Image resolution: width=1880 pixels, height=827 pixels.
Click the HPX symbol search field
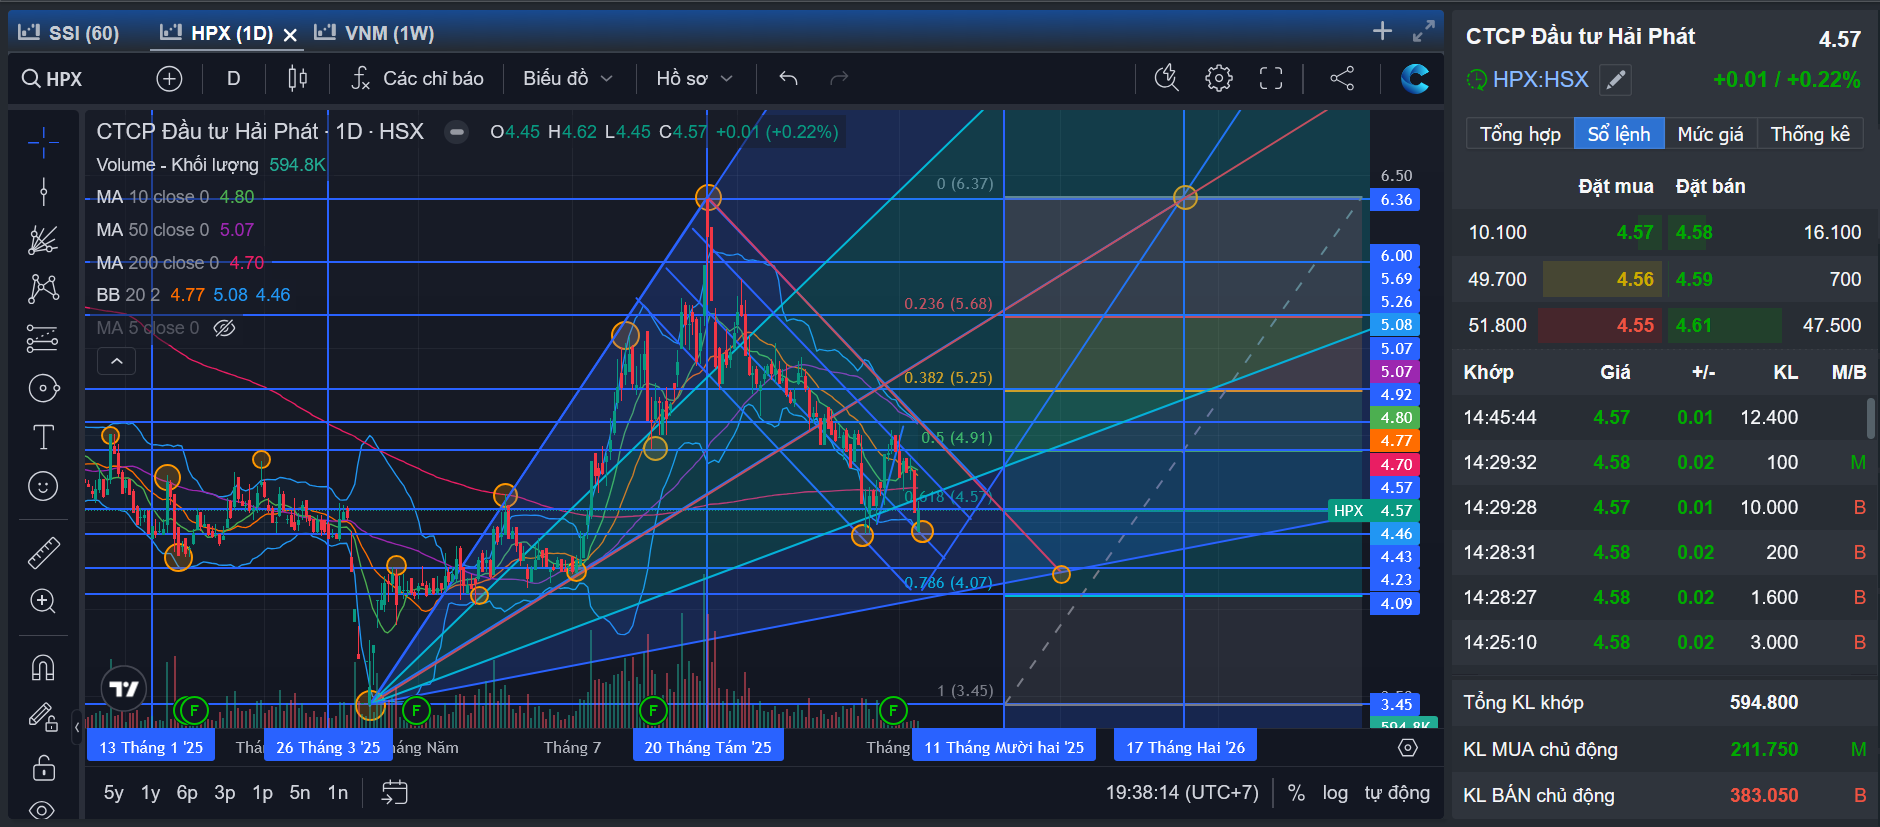pyautogui.click(x=64, y=79)
